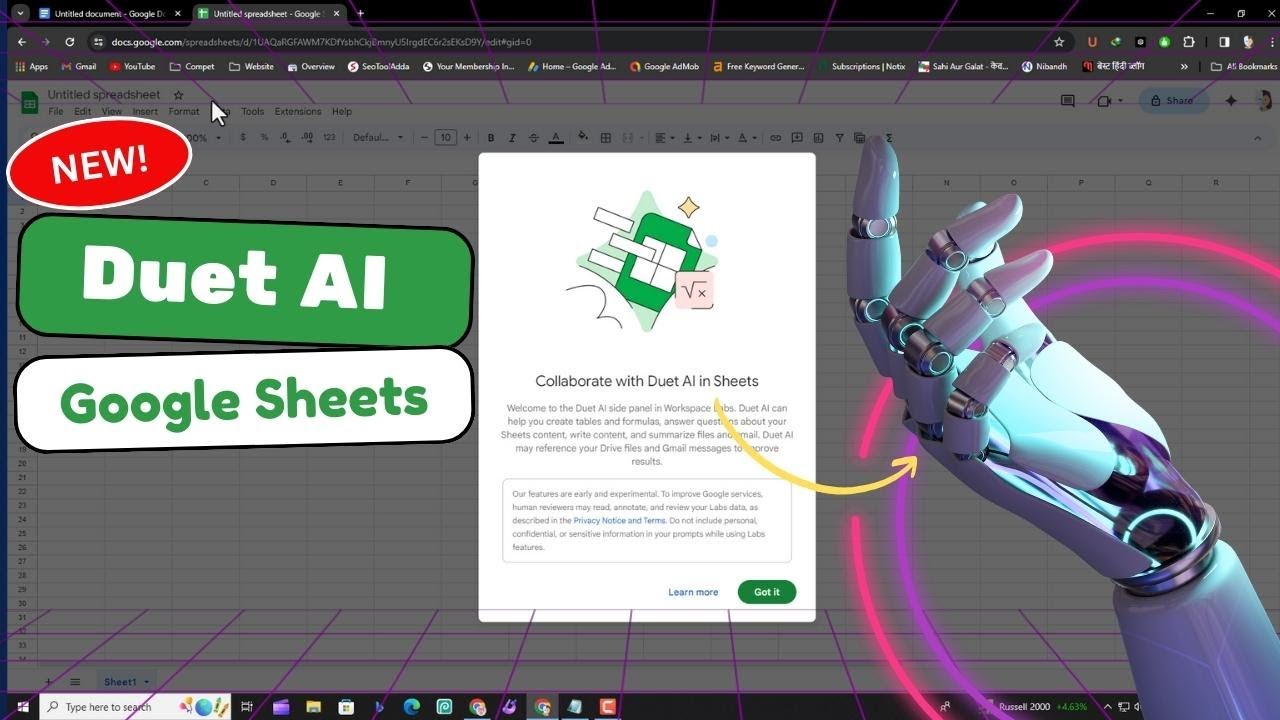
Task: Open comment history icon
Action: [x=1067, y=101]
